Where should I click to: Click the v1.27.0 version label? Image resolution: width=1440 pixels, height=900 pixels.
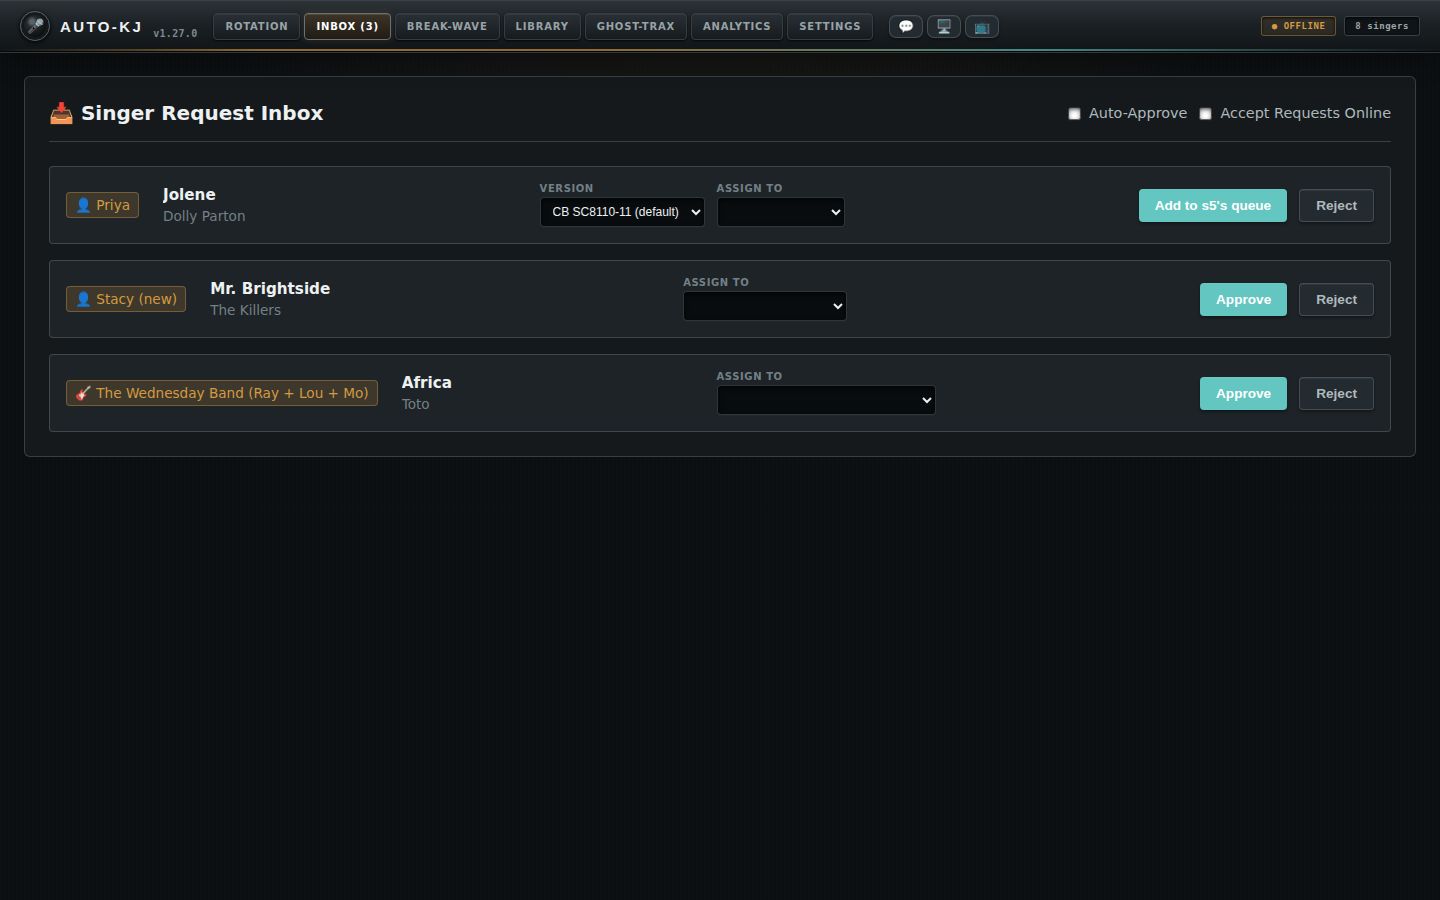[x=175, y=33]
